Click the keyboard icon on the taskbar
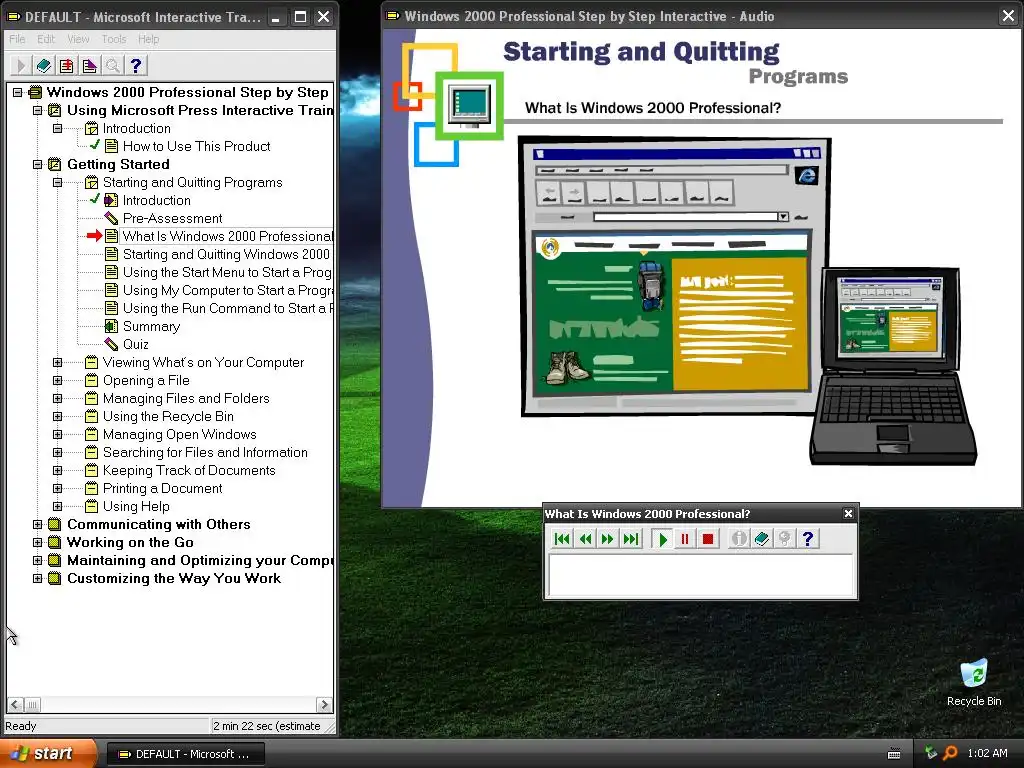This screenshot has width=1024, height=768. pos(894,754)
